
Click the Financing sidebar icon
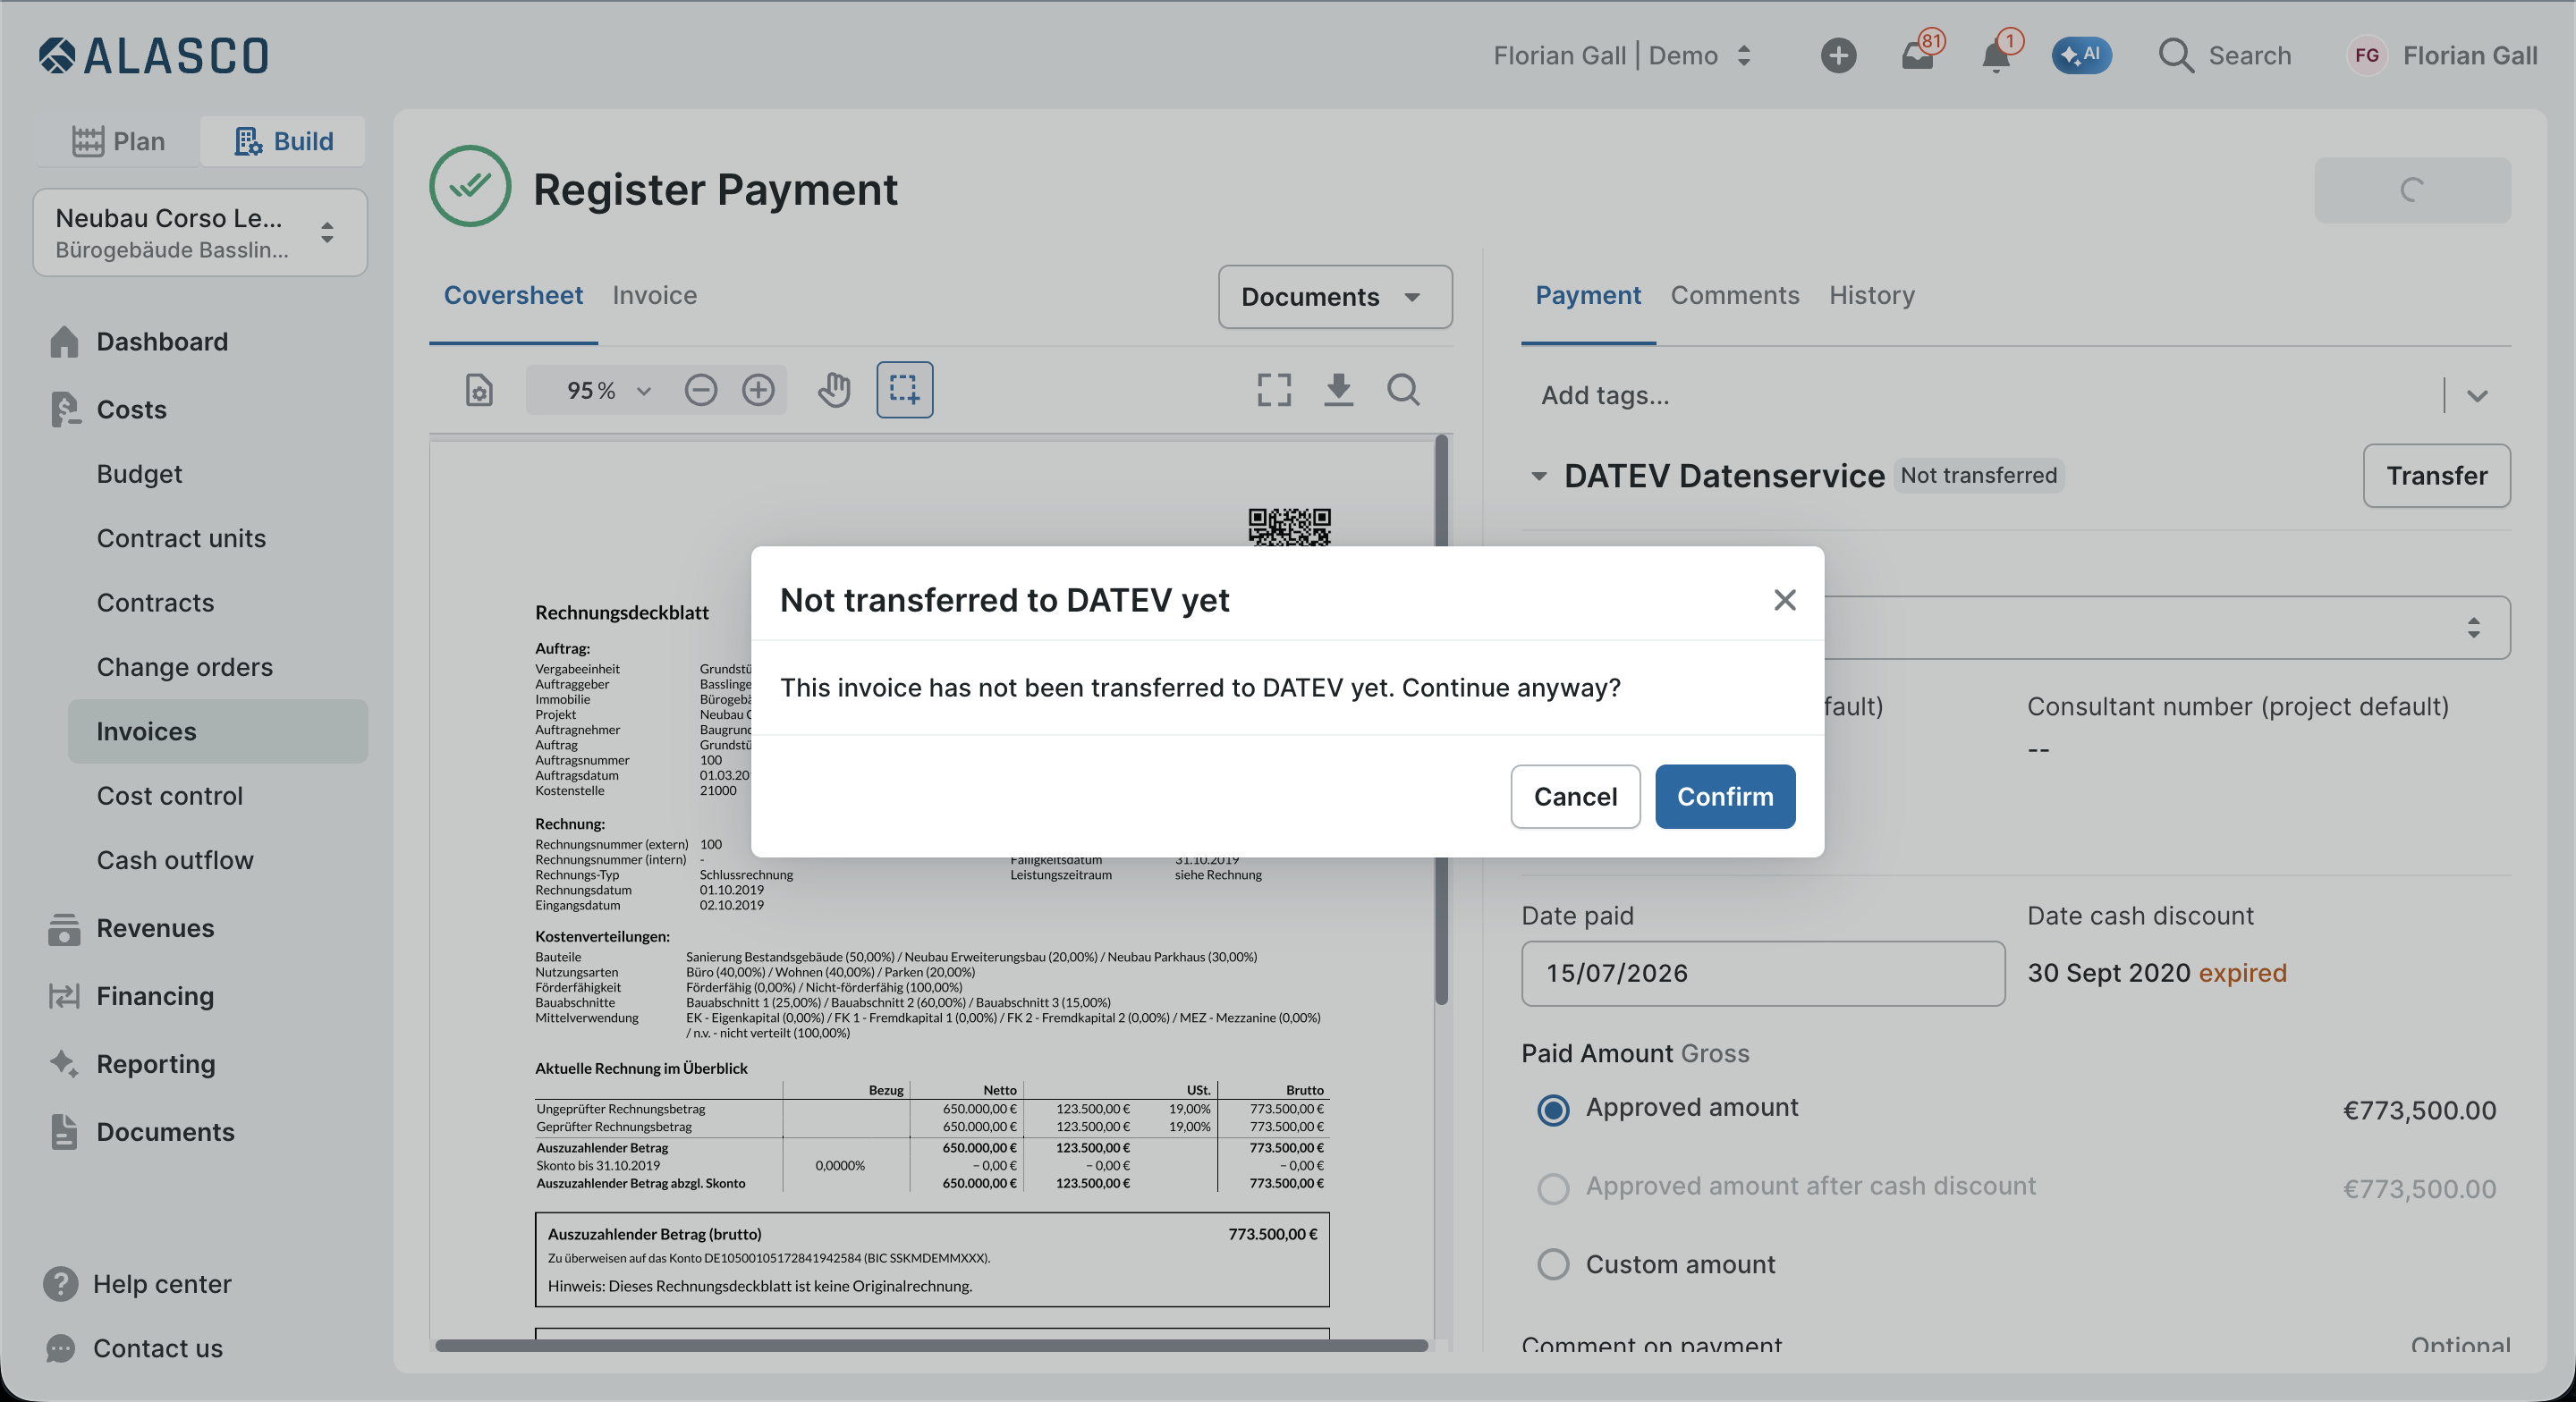click(64, 996)
